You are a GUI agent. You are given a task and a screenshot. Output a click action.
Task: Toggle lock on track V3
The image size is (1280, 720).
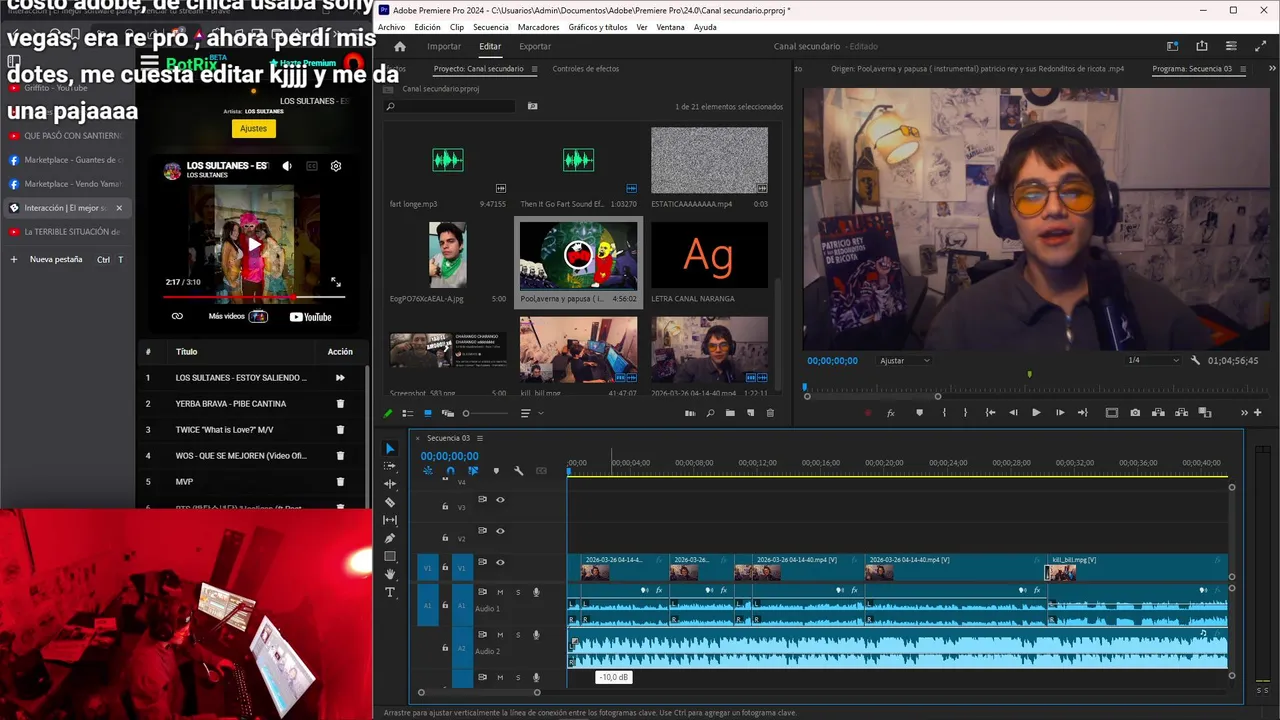pos(445,507)
